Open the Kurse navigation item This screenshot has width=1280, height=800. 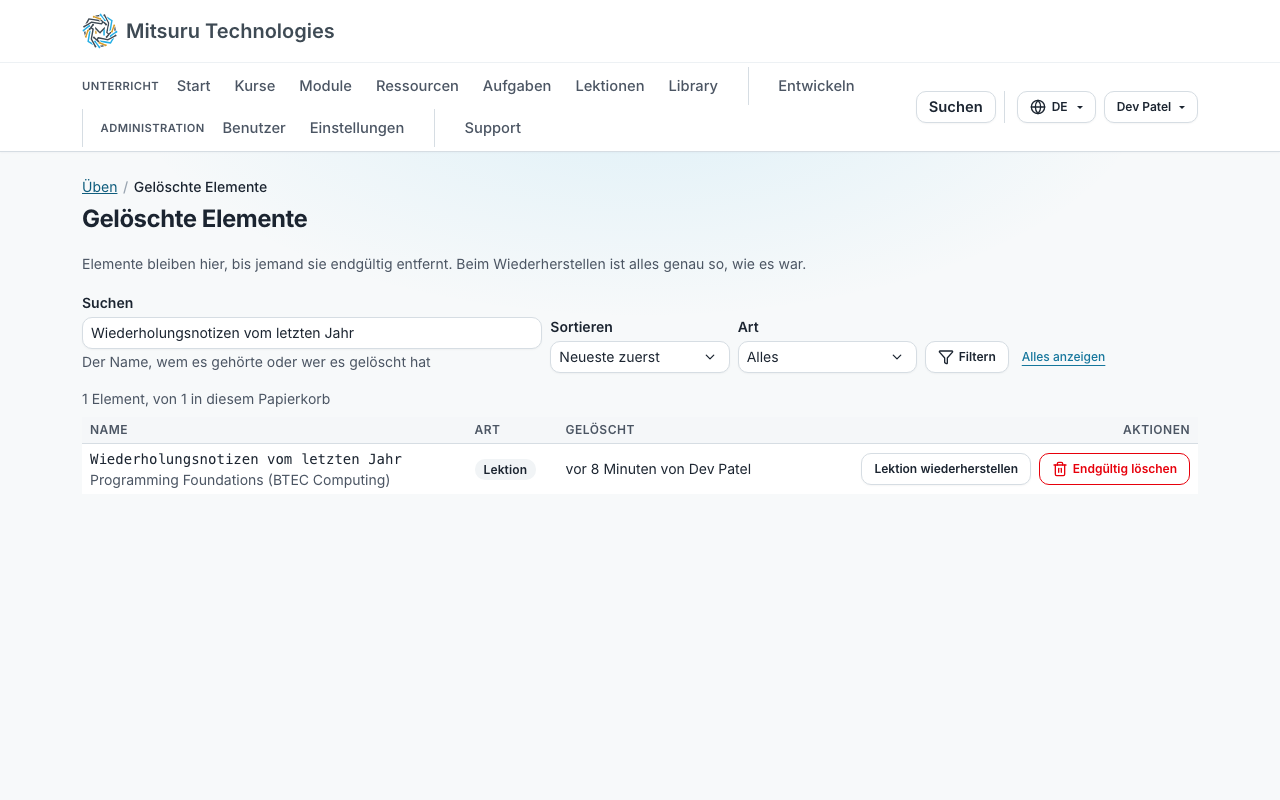pos(255,86)
